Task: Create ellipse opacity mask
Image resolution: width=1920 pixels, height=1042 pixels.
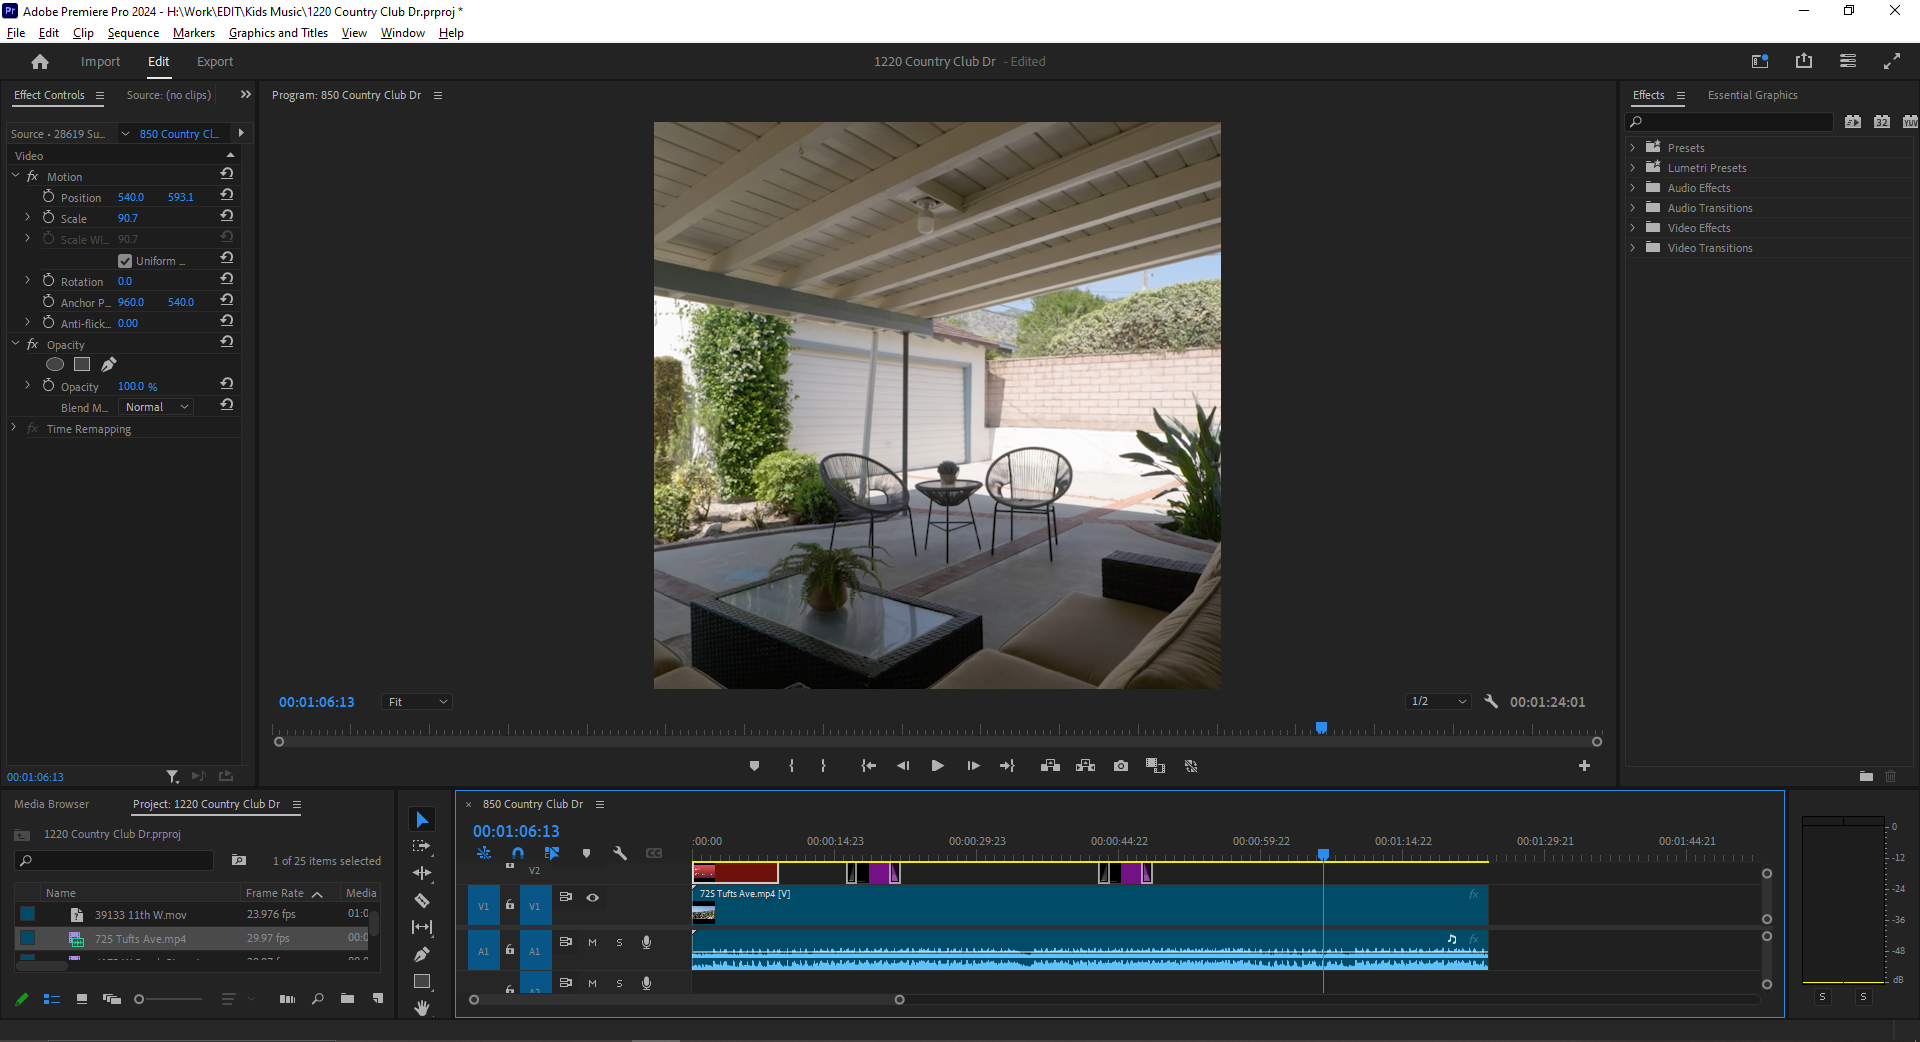Action: (55, 364)
